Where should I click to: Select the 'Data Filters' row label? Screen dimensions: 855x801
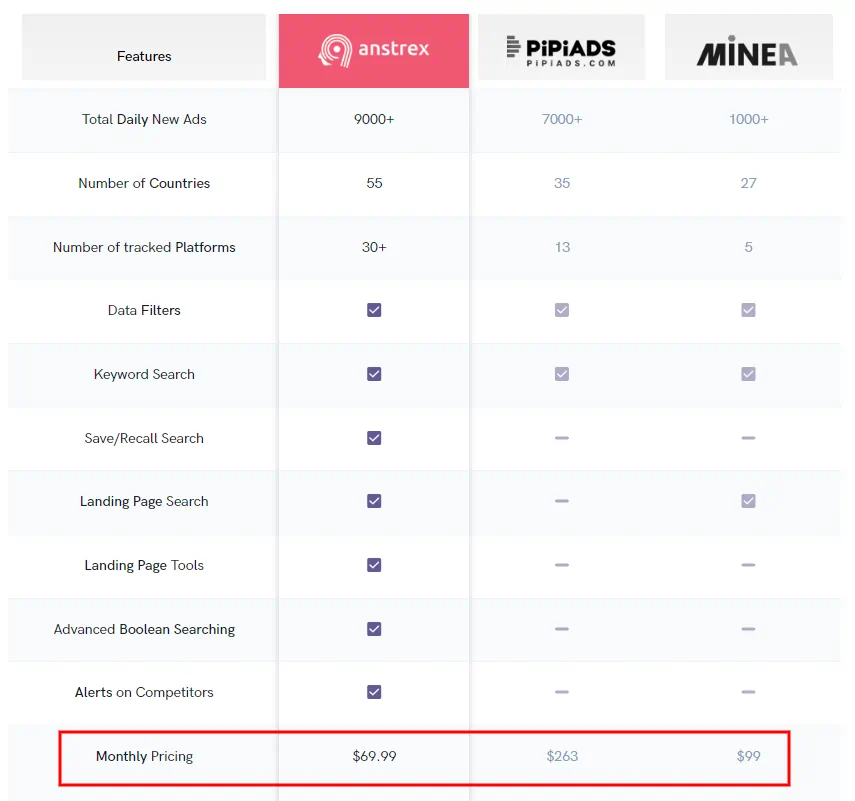[x=144, y=310]
